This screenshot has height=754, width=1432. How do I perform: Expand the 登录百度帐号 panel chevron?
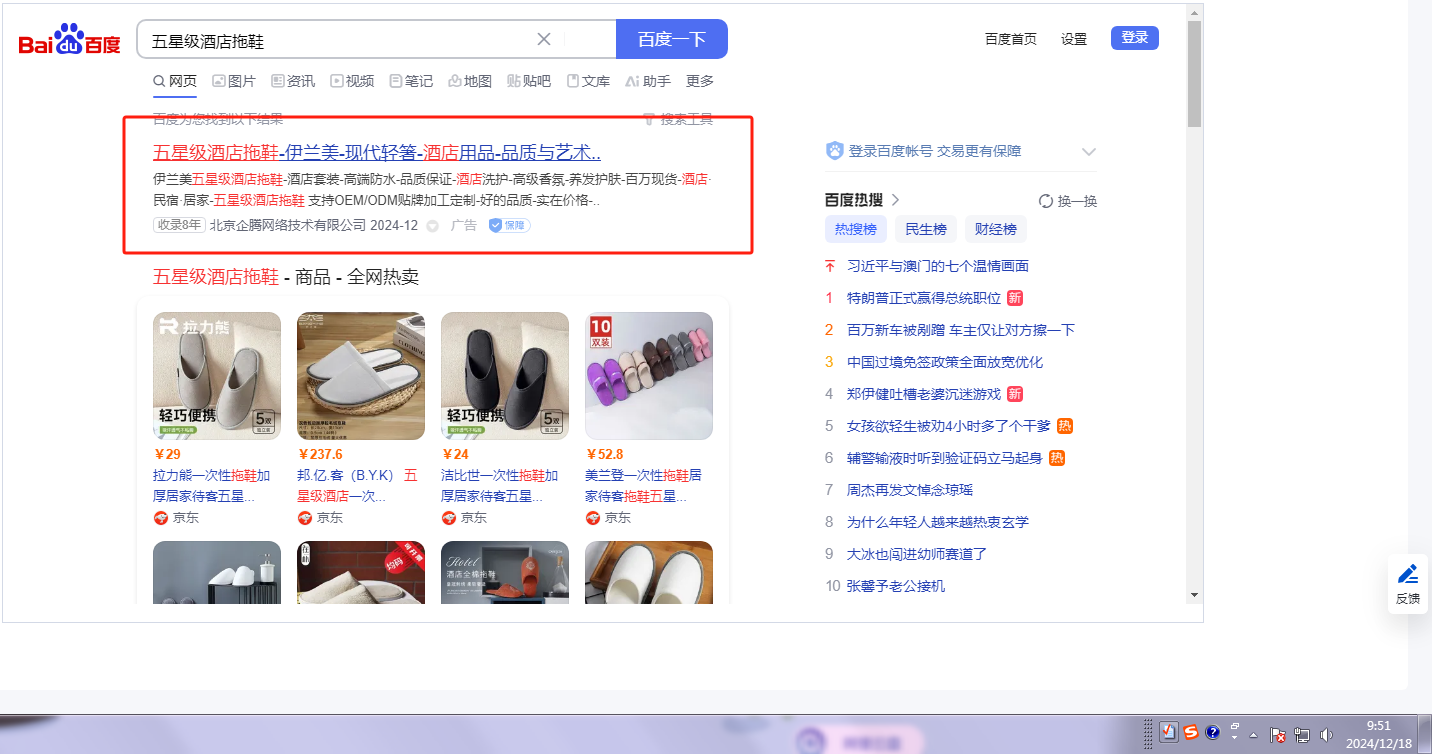point(1089,152)
